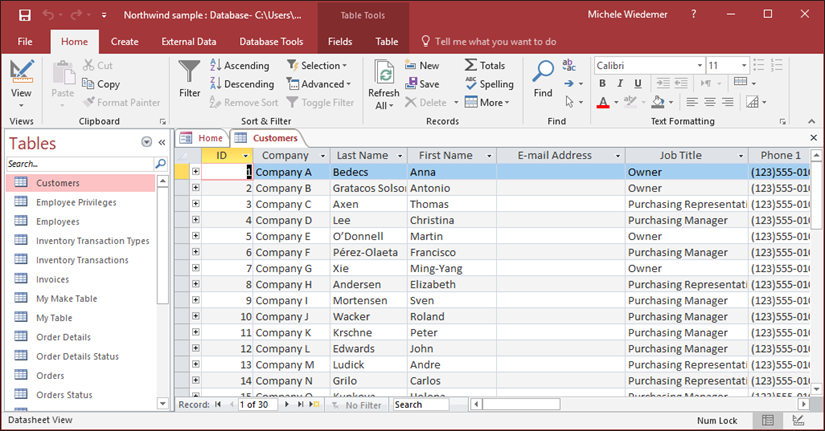Click the Tables pane Search field
This screenshot has width=825, height=431.
click(x=79, y=164)
